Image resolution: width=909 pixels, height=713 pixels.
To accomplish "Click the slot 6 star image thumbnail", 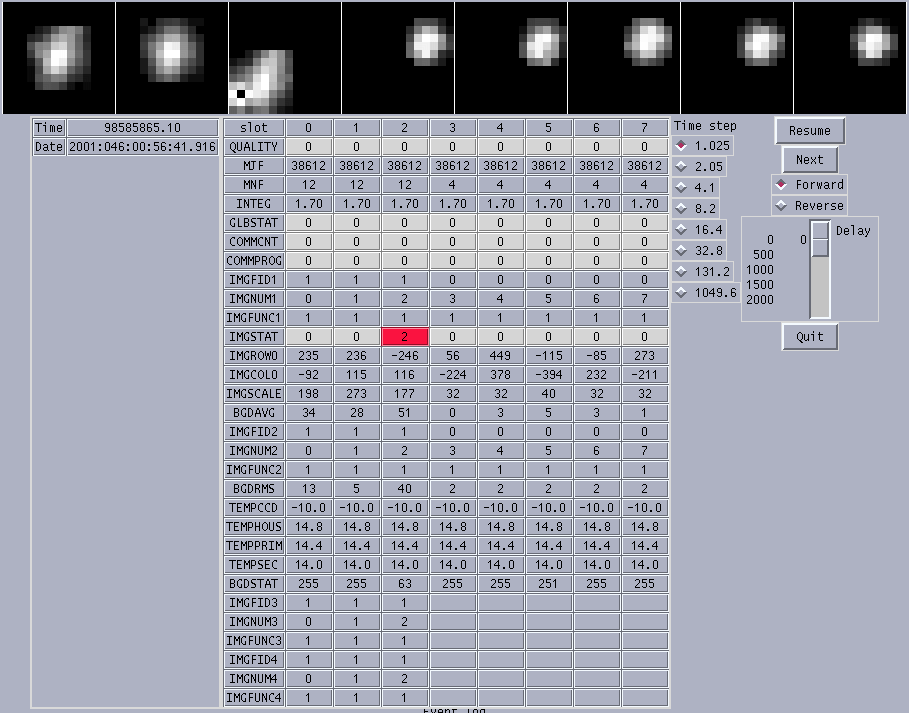I will [x=737, y=58].
